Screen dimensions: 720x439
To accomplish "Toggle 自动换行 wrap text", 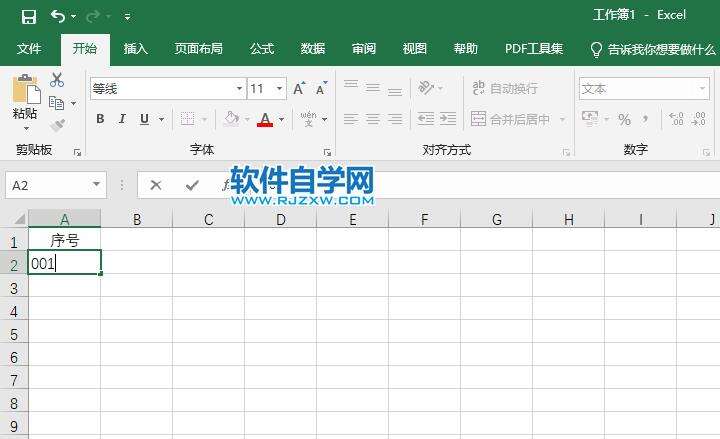I will (505, 88).
